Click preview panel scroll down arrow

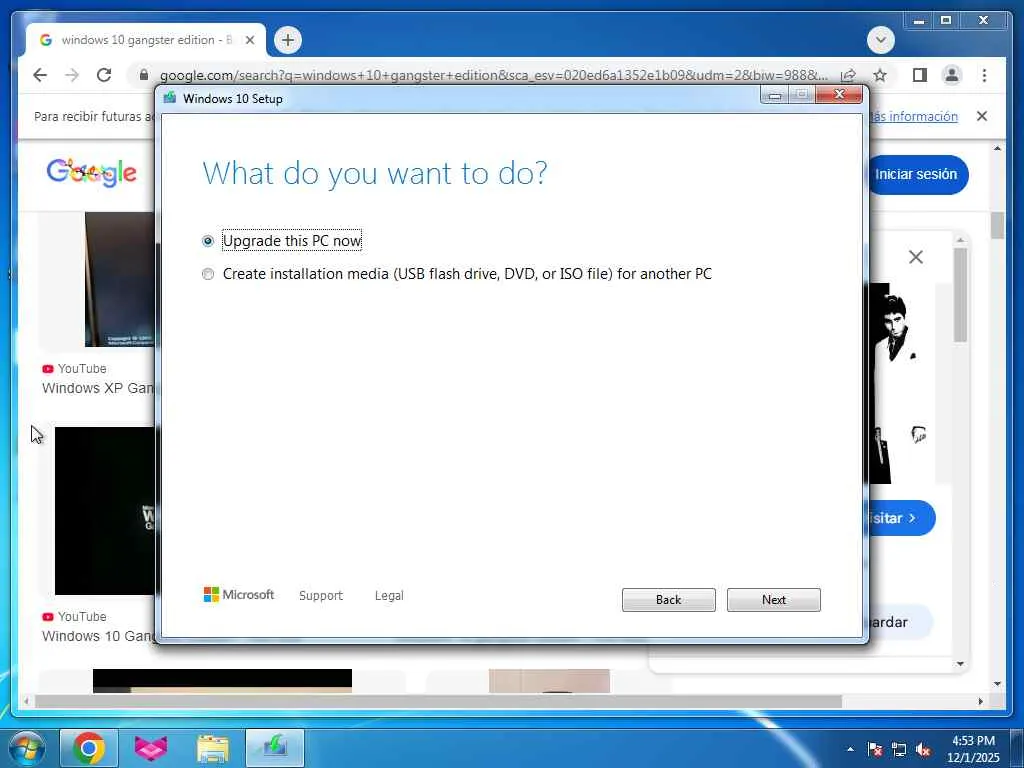(959, 664)
